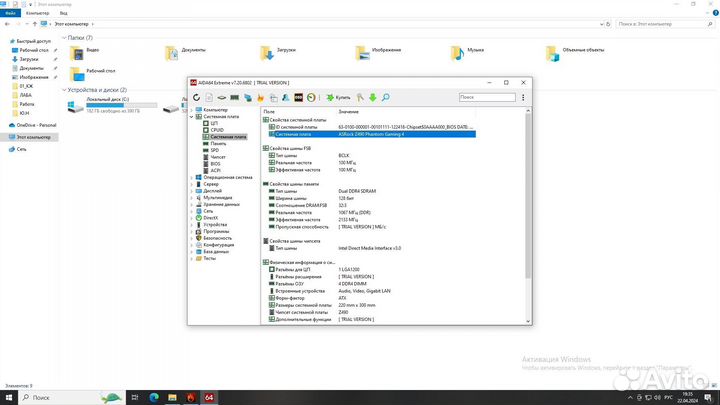720x405 pixels.
Task: Expand the Хранение данных tree node
Action: click(x=191, y=204)
